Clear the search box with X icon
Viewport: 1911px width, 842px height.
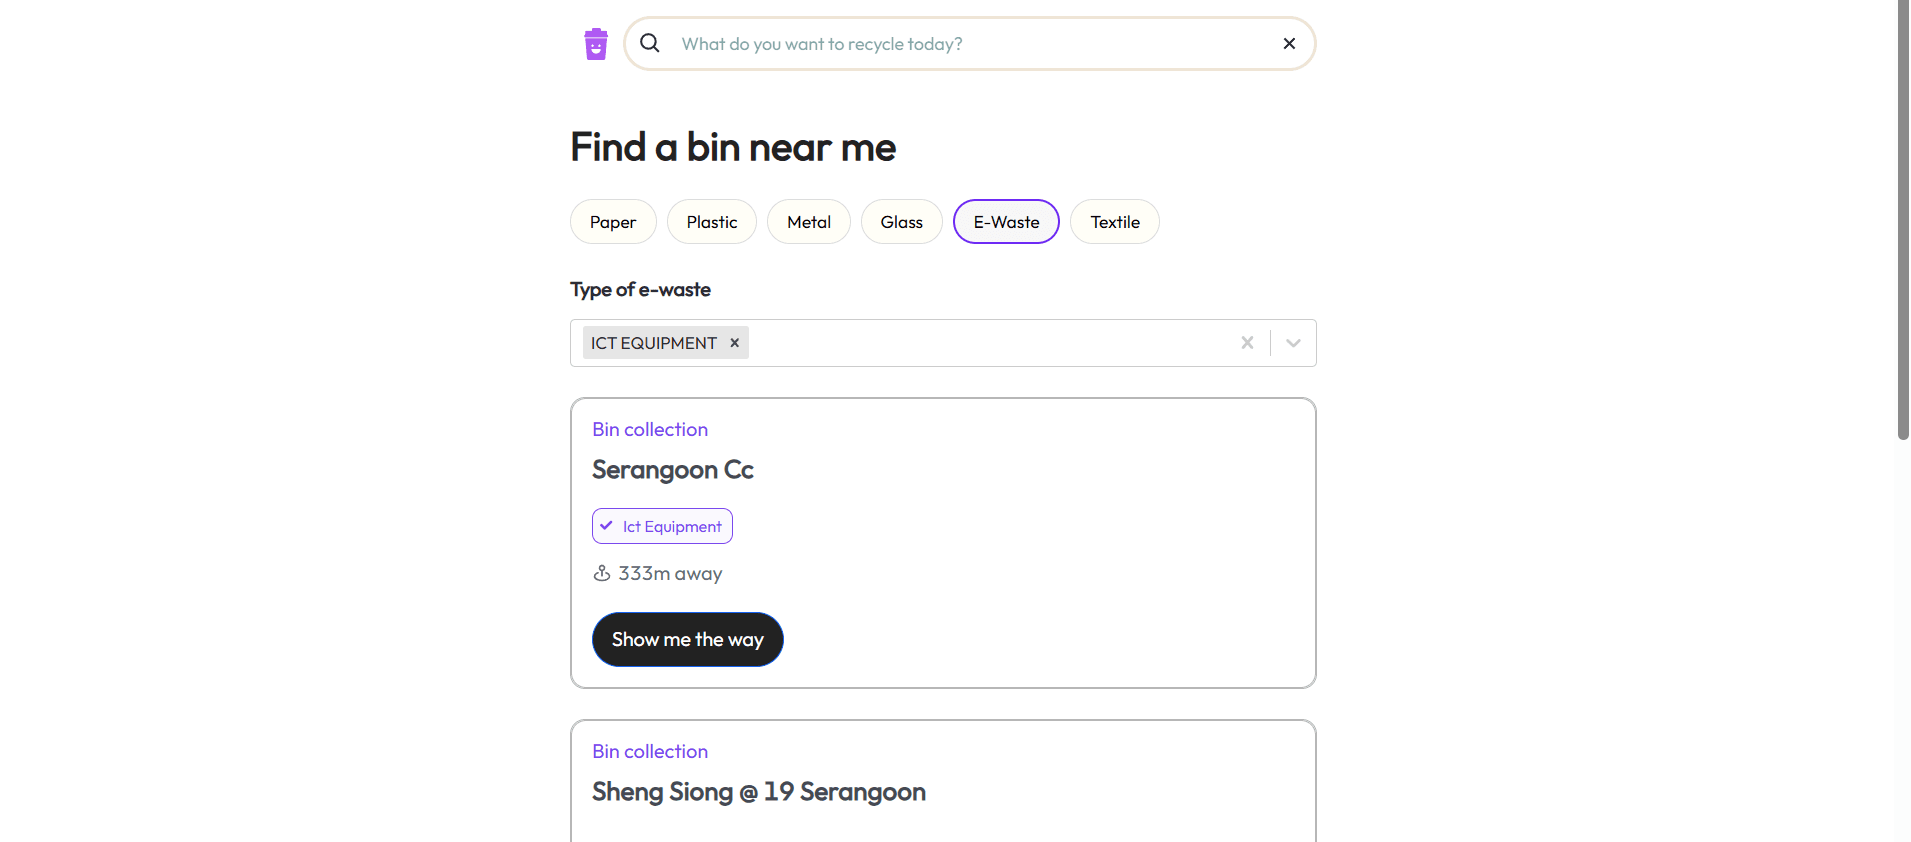pos(1289,43)
